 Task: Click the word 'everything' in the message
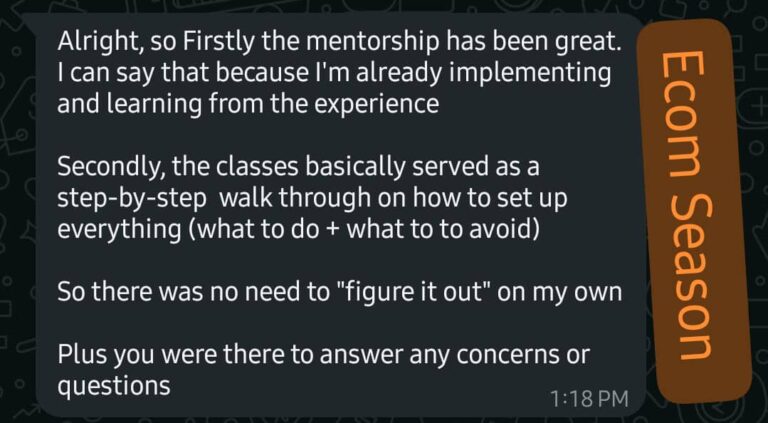tap(119, 230)
